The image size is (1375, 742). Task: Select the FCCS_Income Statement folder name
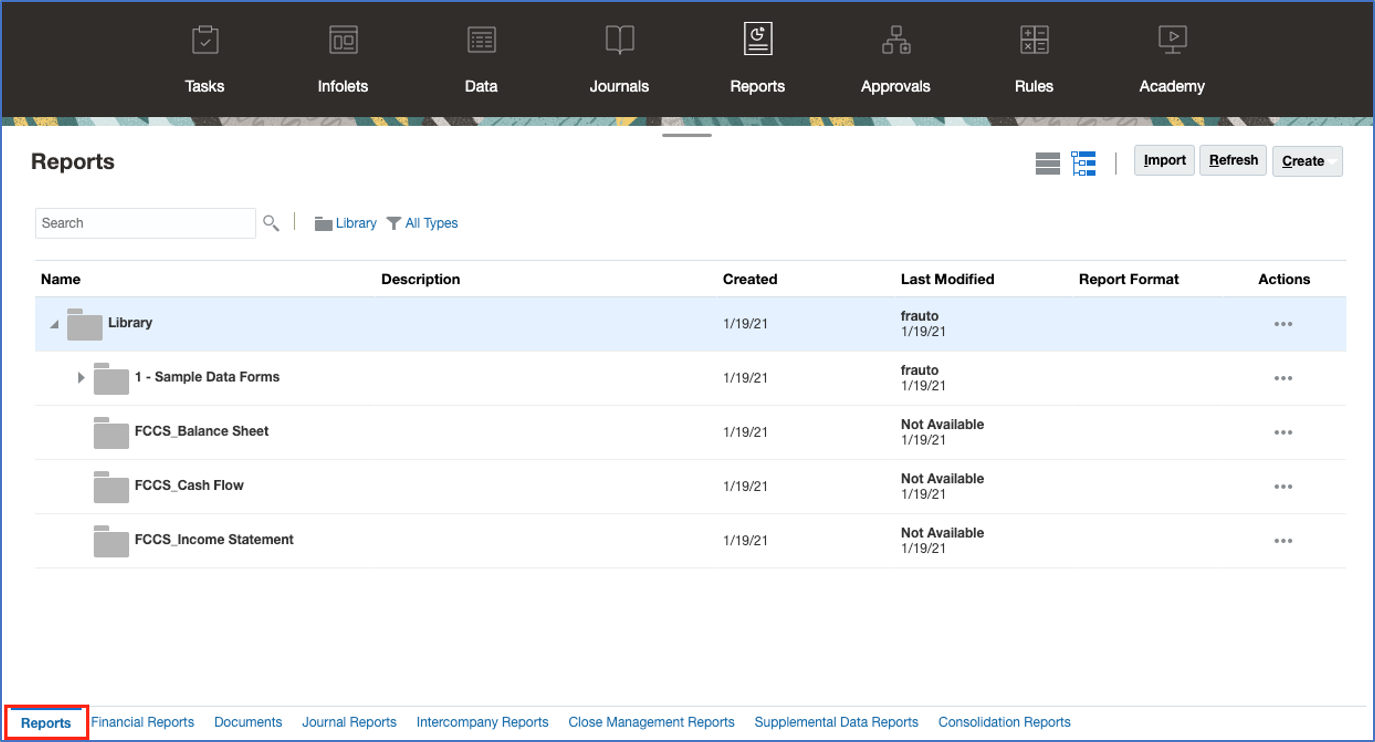pyautogui.click(x=214, y=539)
